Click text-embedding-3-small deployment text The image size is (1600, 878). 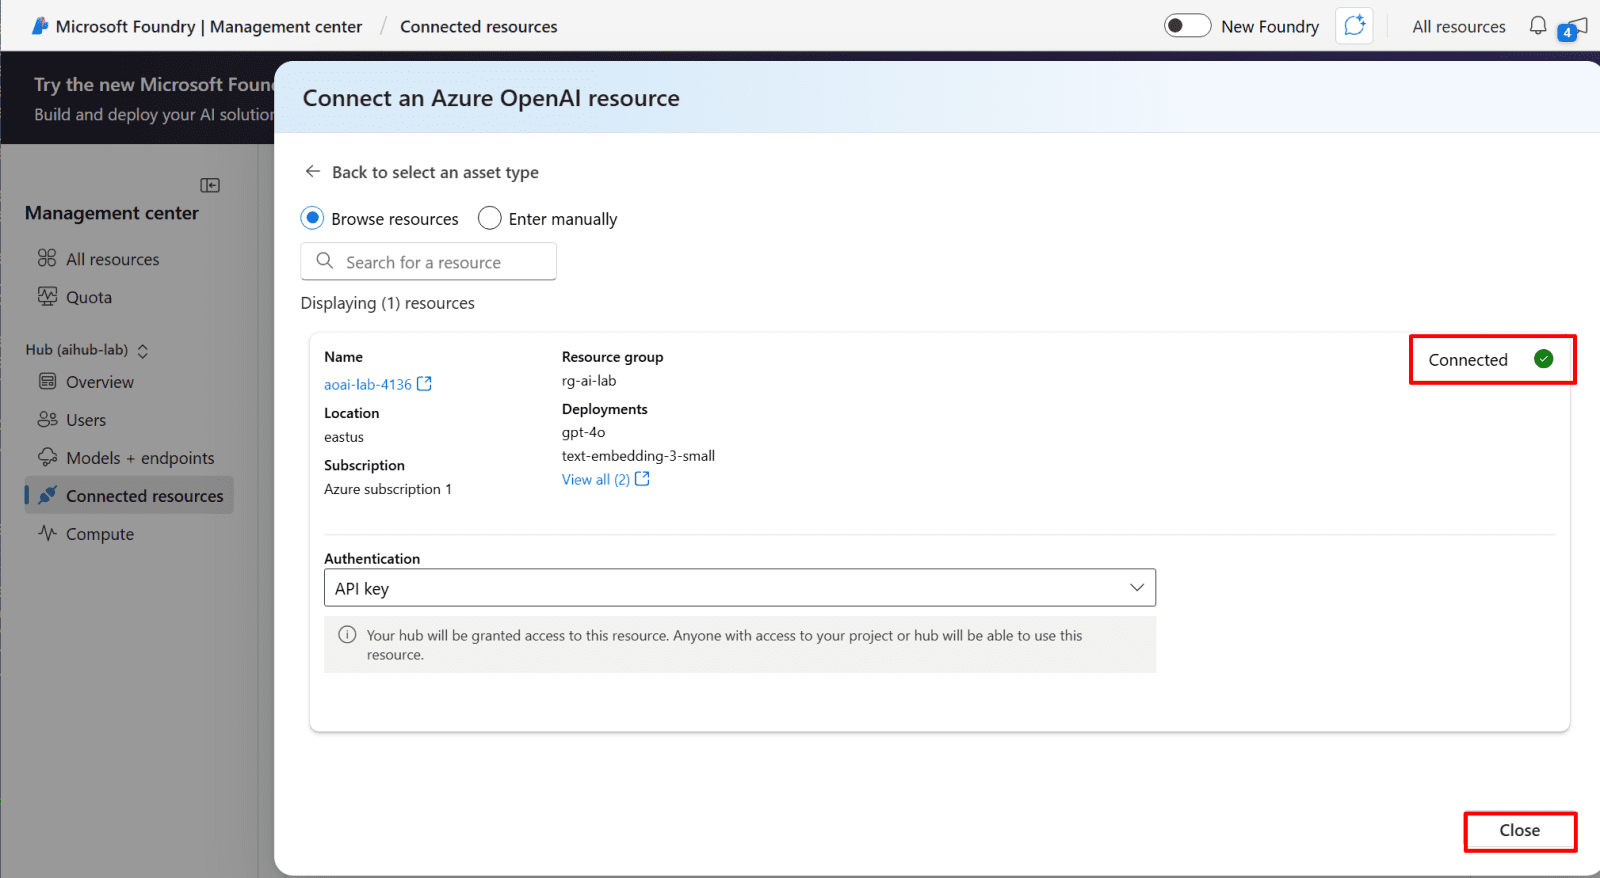pos(638,456)
